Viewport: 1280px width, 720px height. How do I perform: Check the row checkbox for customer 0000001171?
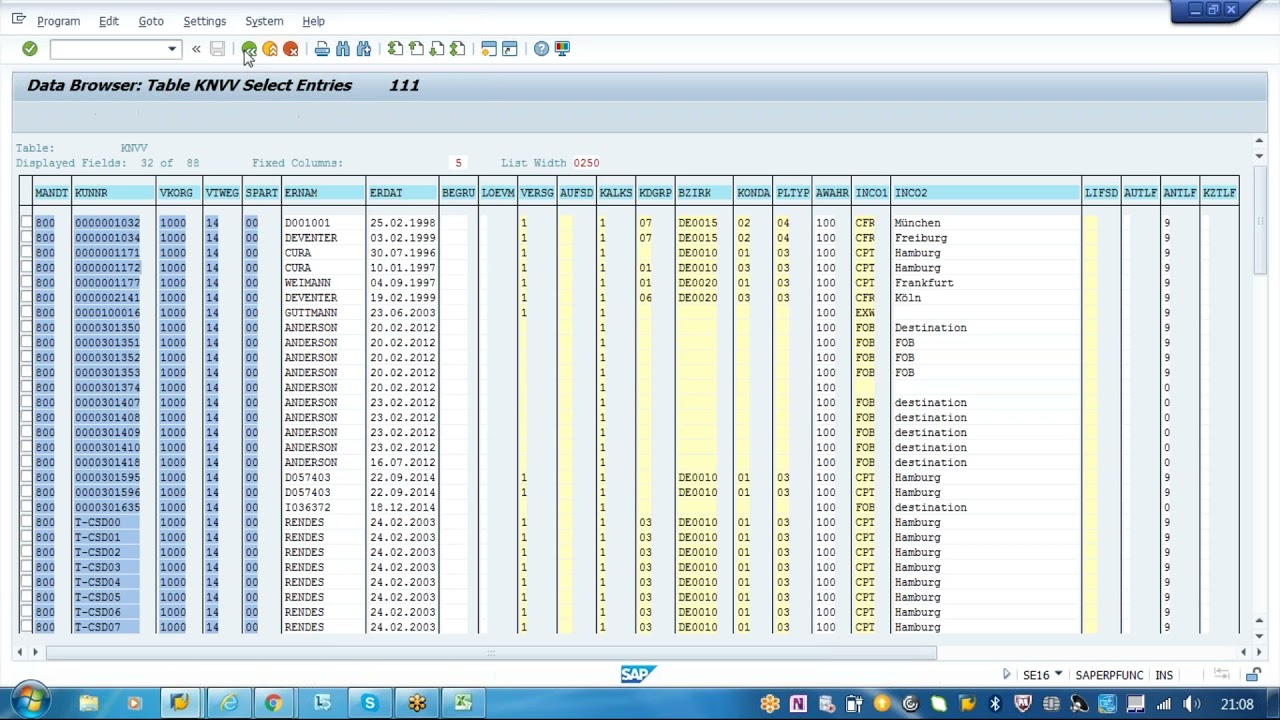pos(26,253)
